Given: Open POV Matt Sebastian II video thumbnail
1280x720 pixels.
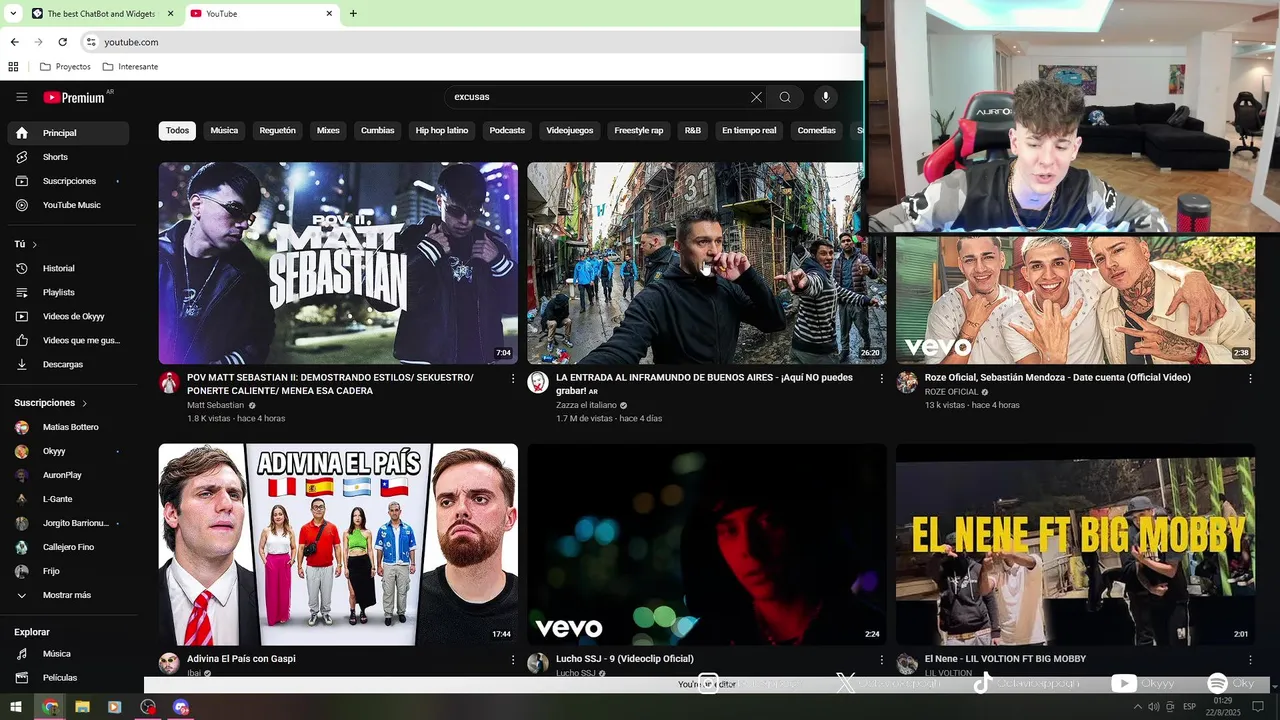Looking at the screenshot, I should (x=338, y=263).
